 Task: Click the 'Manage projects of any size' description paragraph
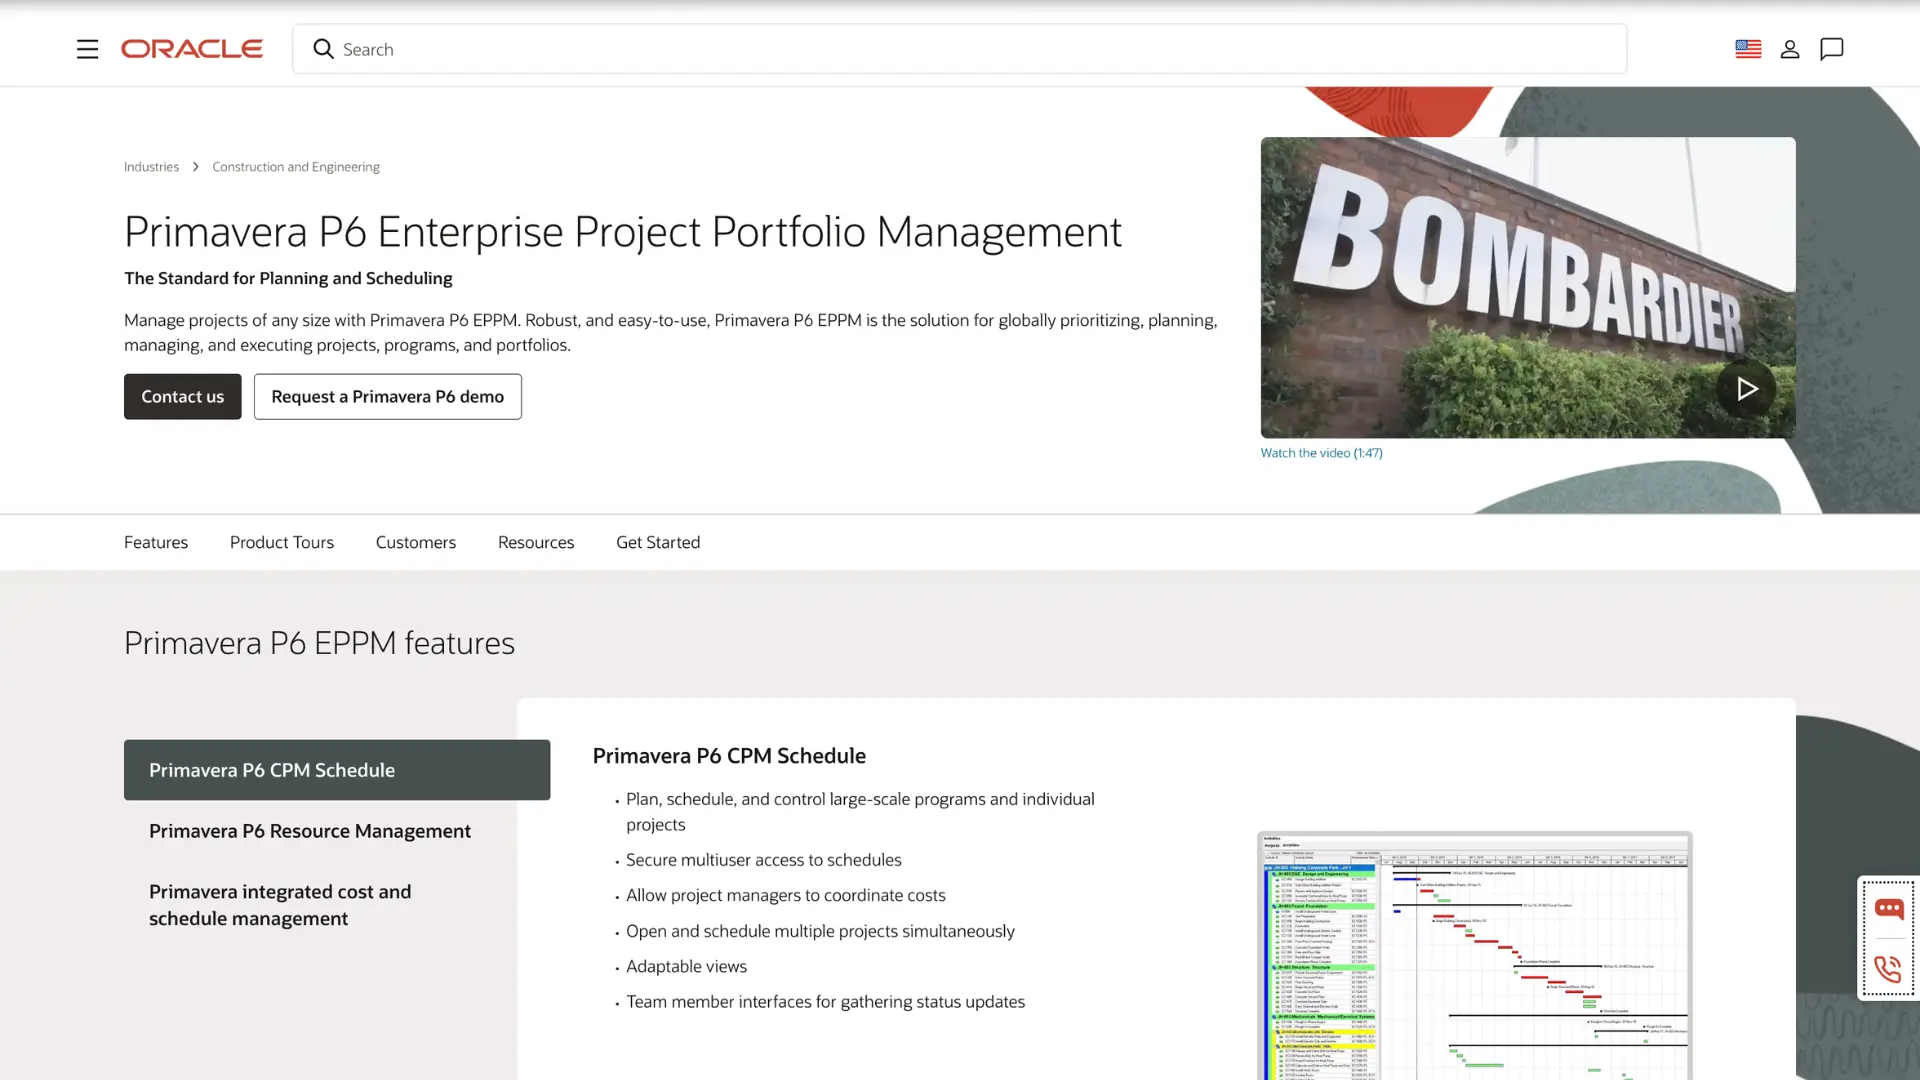[671, 333]
